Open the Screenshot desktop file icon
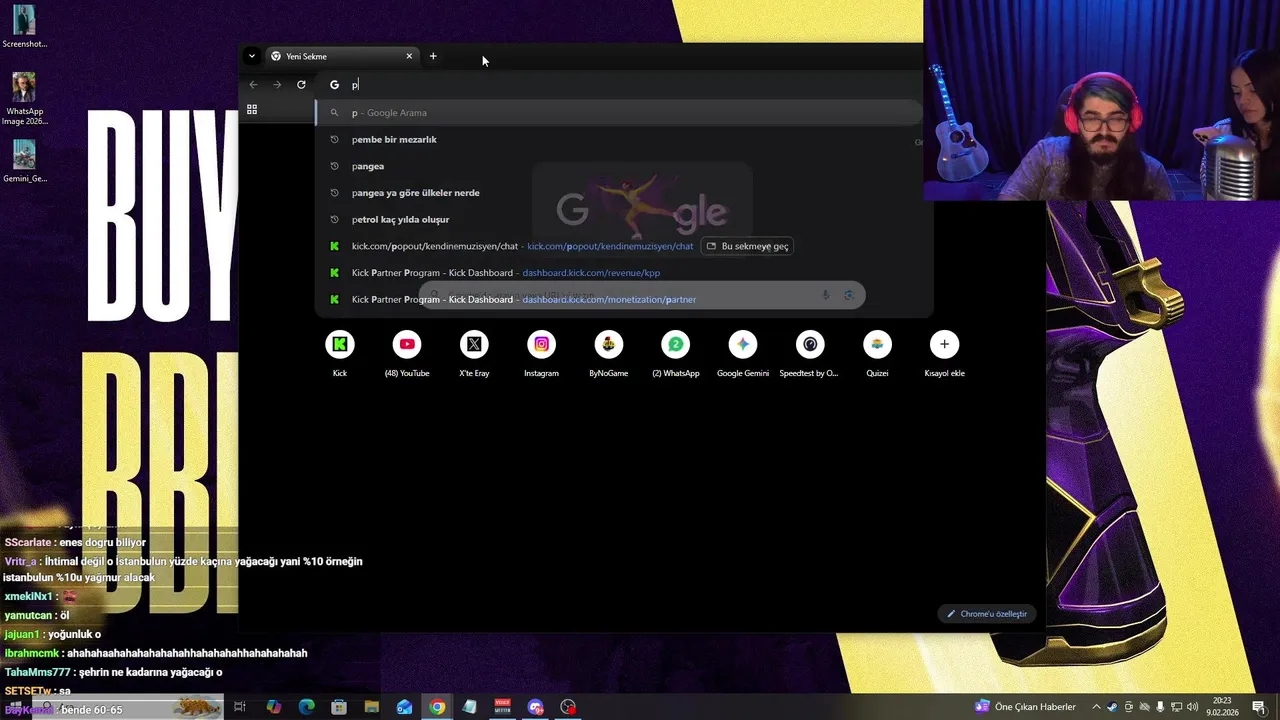The width and height of the screenshot is (1280, 720). point(24,27)
